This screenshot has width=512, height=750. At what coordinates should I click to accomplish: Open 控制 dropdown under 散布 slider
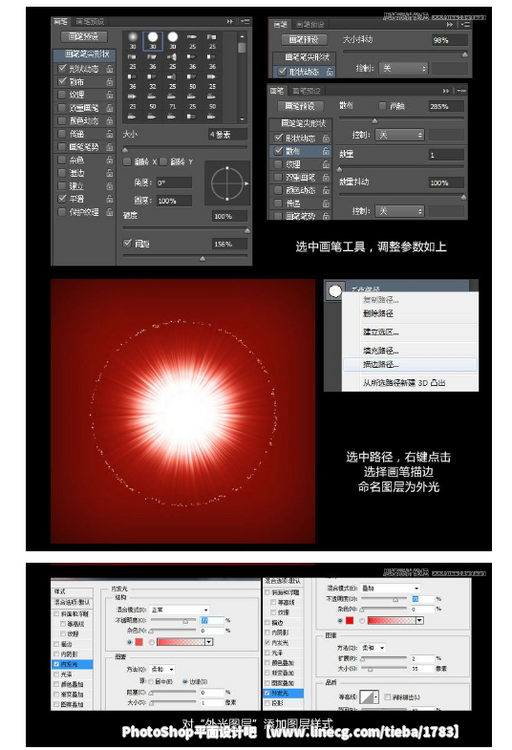coord(400,135)
